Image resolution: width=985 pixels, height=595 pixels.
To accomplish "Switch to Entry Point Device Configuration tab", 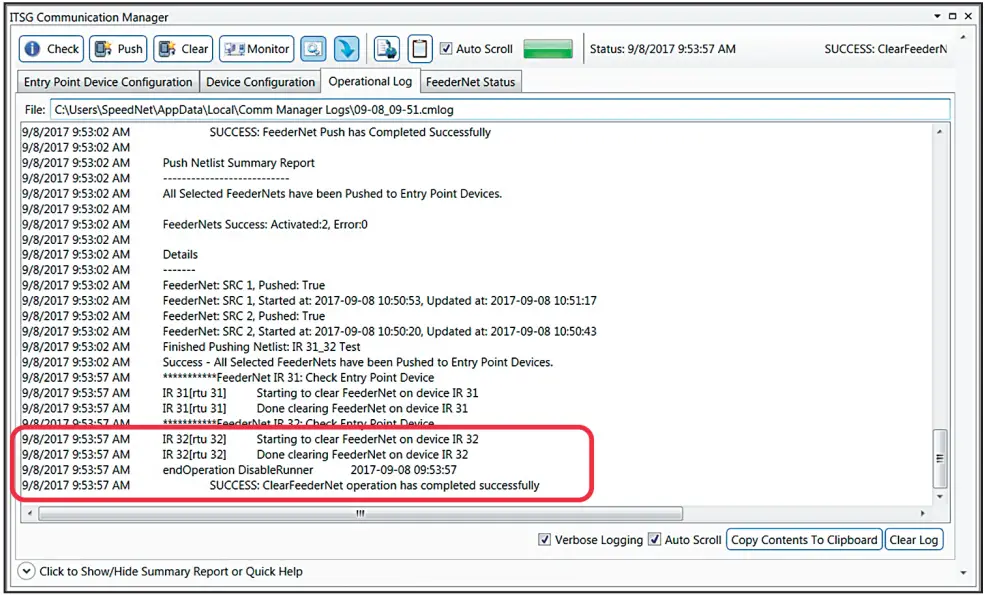I will click(x=108, y=82).
